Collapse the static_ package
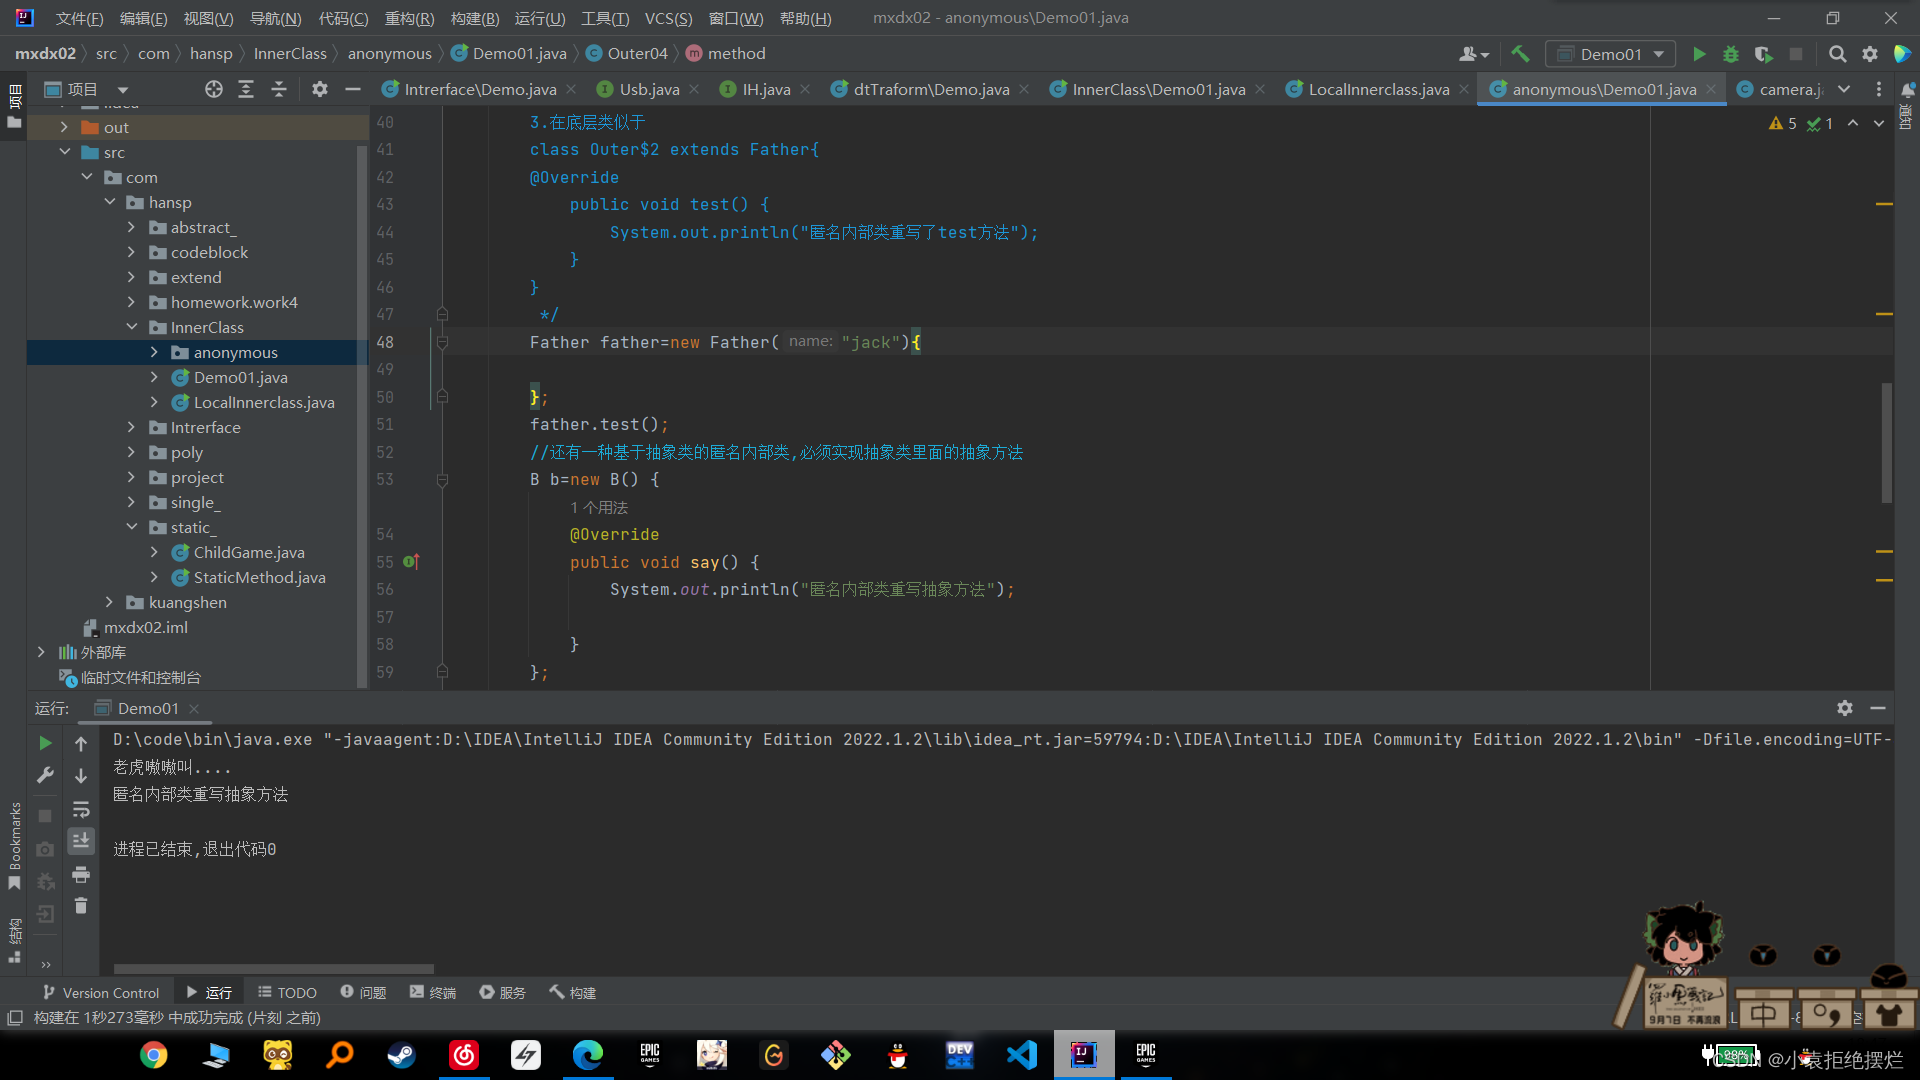 click(132, 527)
